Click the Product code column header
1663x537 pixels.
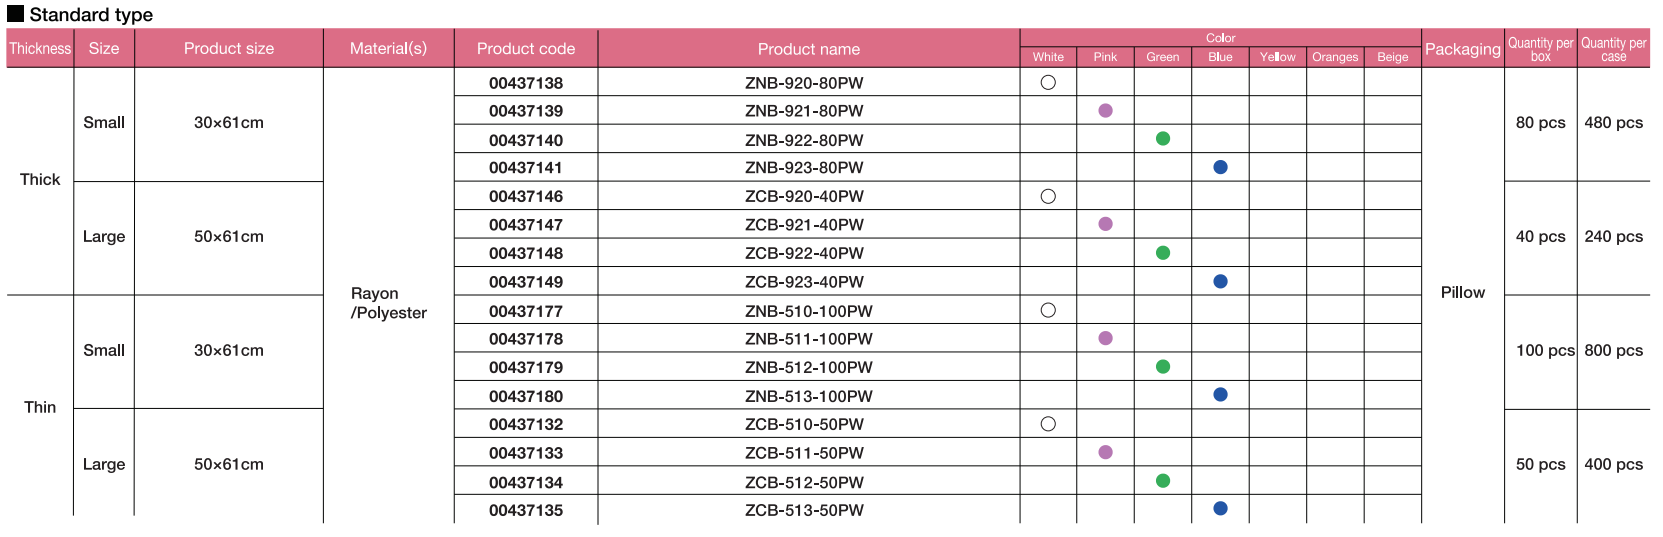click(x=526, y=49)
